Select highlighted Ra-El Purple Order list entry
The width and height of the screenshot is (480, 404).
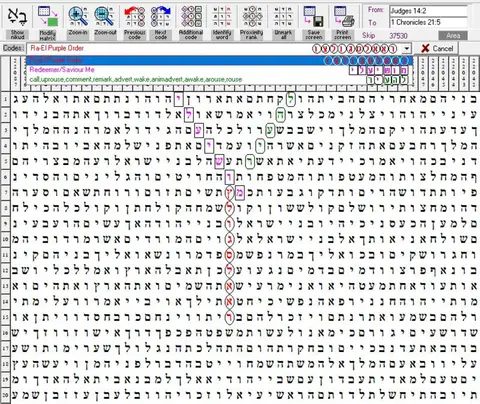click(x=219, y=60)
